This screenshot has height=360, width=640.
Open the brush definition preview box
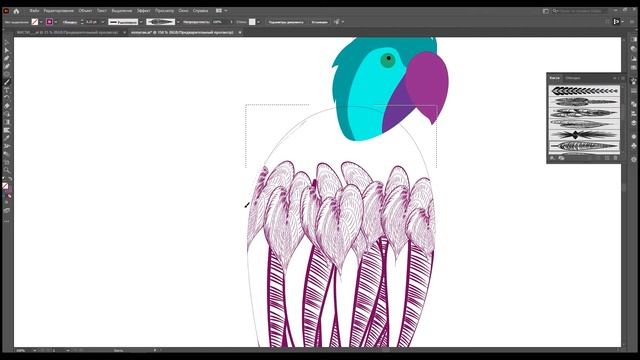[x=160, y=22]
